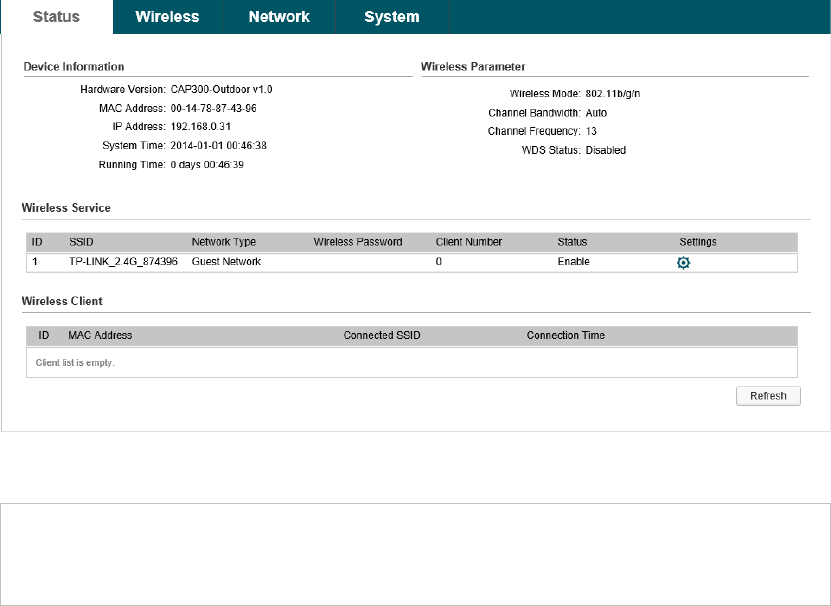Select IP address 192.168.0.31
This screenshot has width=831, height=606.
point(200,127)
